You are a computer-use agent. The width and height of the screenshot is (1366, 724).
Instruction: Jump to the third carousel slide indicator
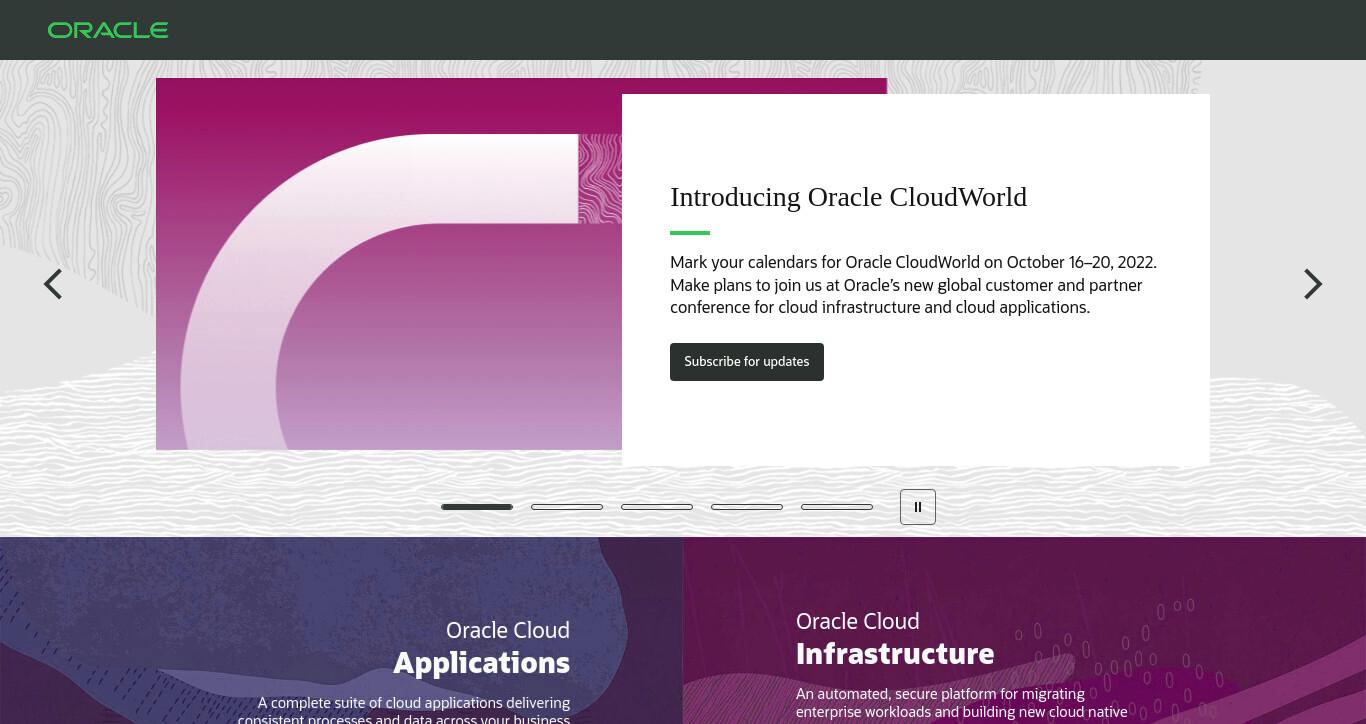pyautogui.click(x=657, y=507)
